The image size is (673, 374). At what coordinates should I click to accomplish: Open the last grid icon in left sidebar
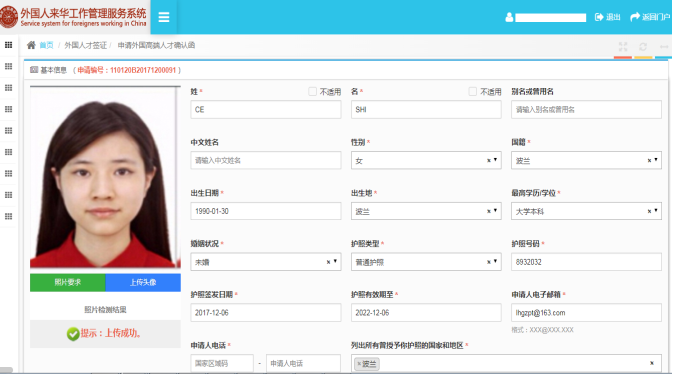pyautogui.click(x=8, y=216)
